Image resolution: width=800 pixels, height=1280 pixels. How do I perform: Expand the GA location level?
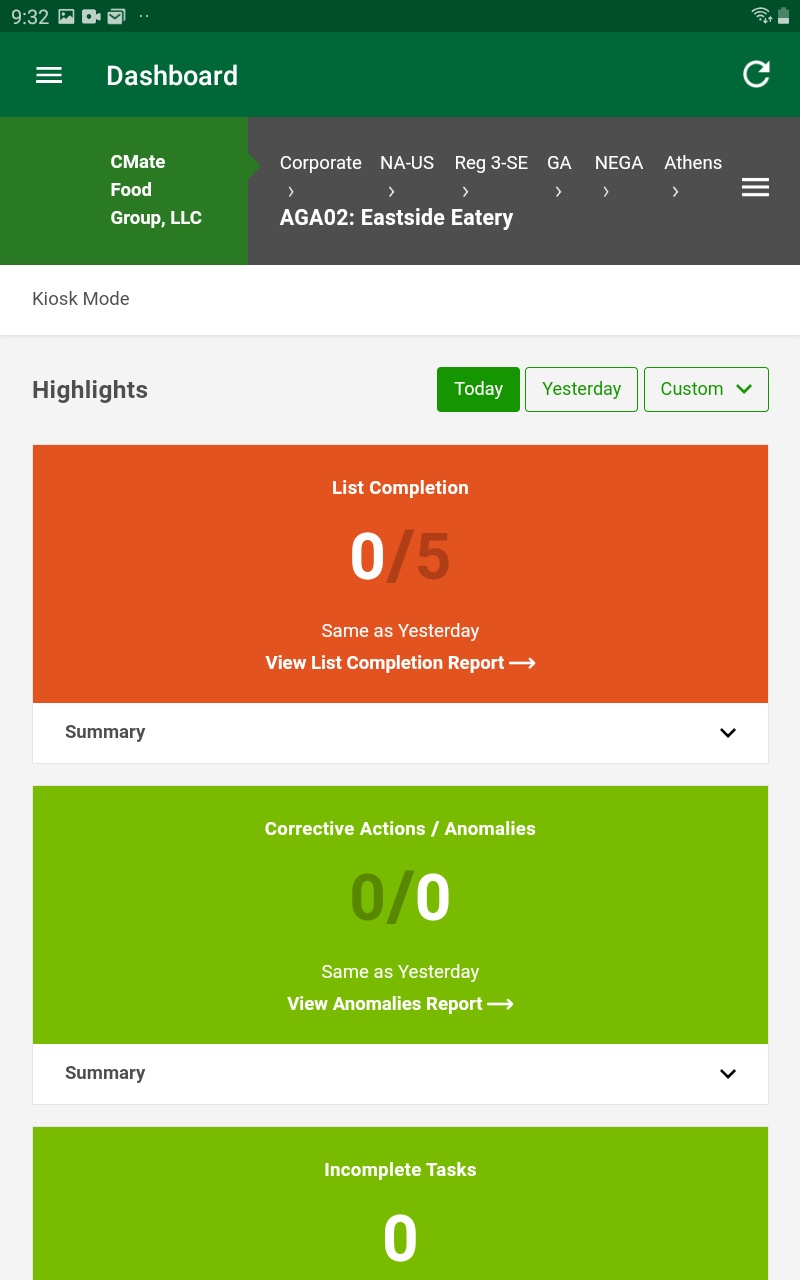(558, 190)
